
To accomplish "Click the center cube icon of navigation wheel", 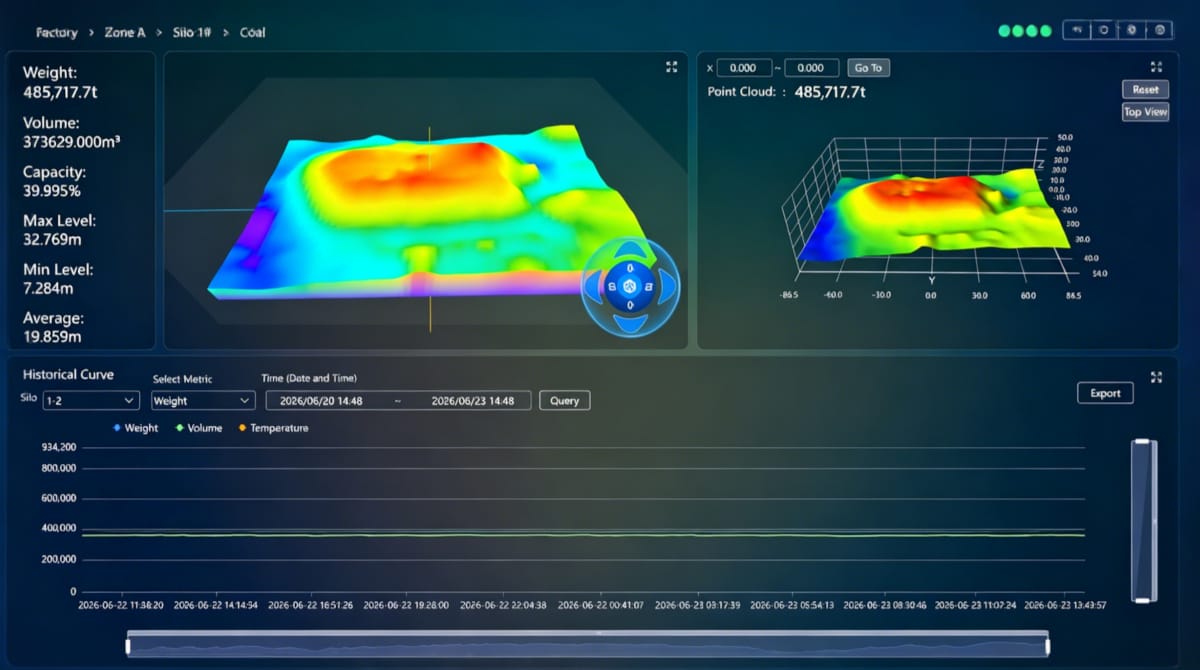I will [630, 288].
